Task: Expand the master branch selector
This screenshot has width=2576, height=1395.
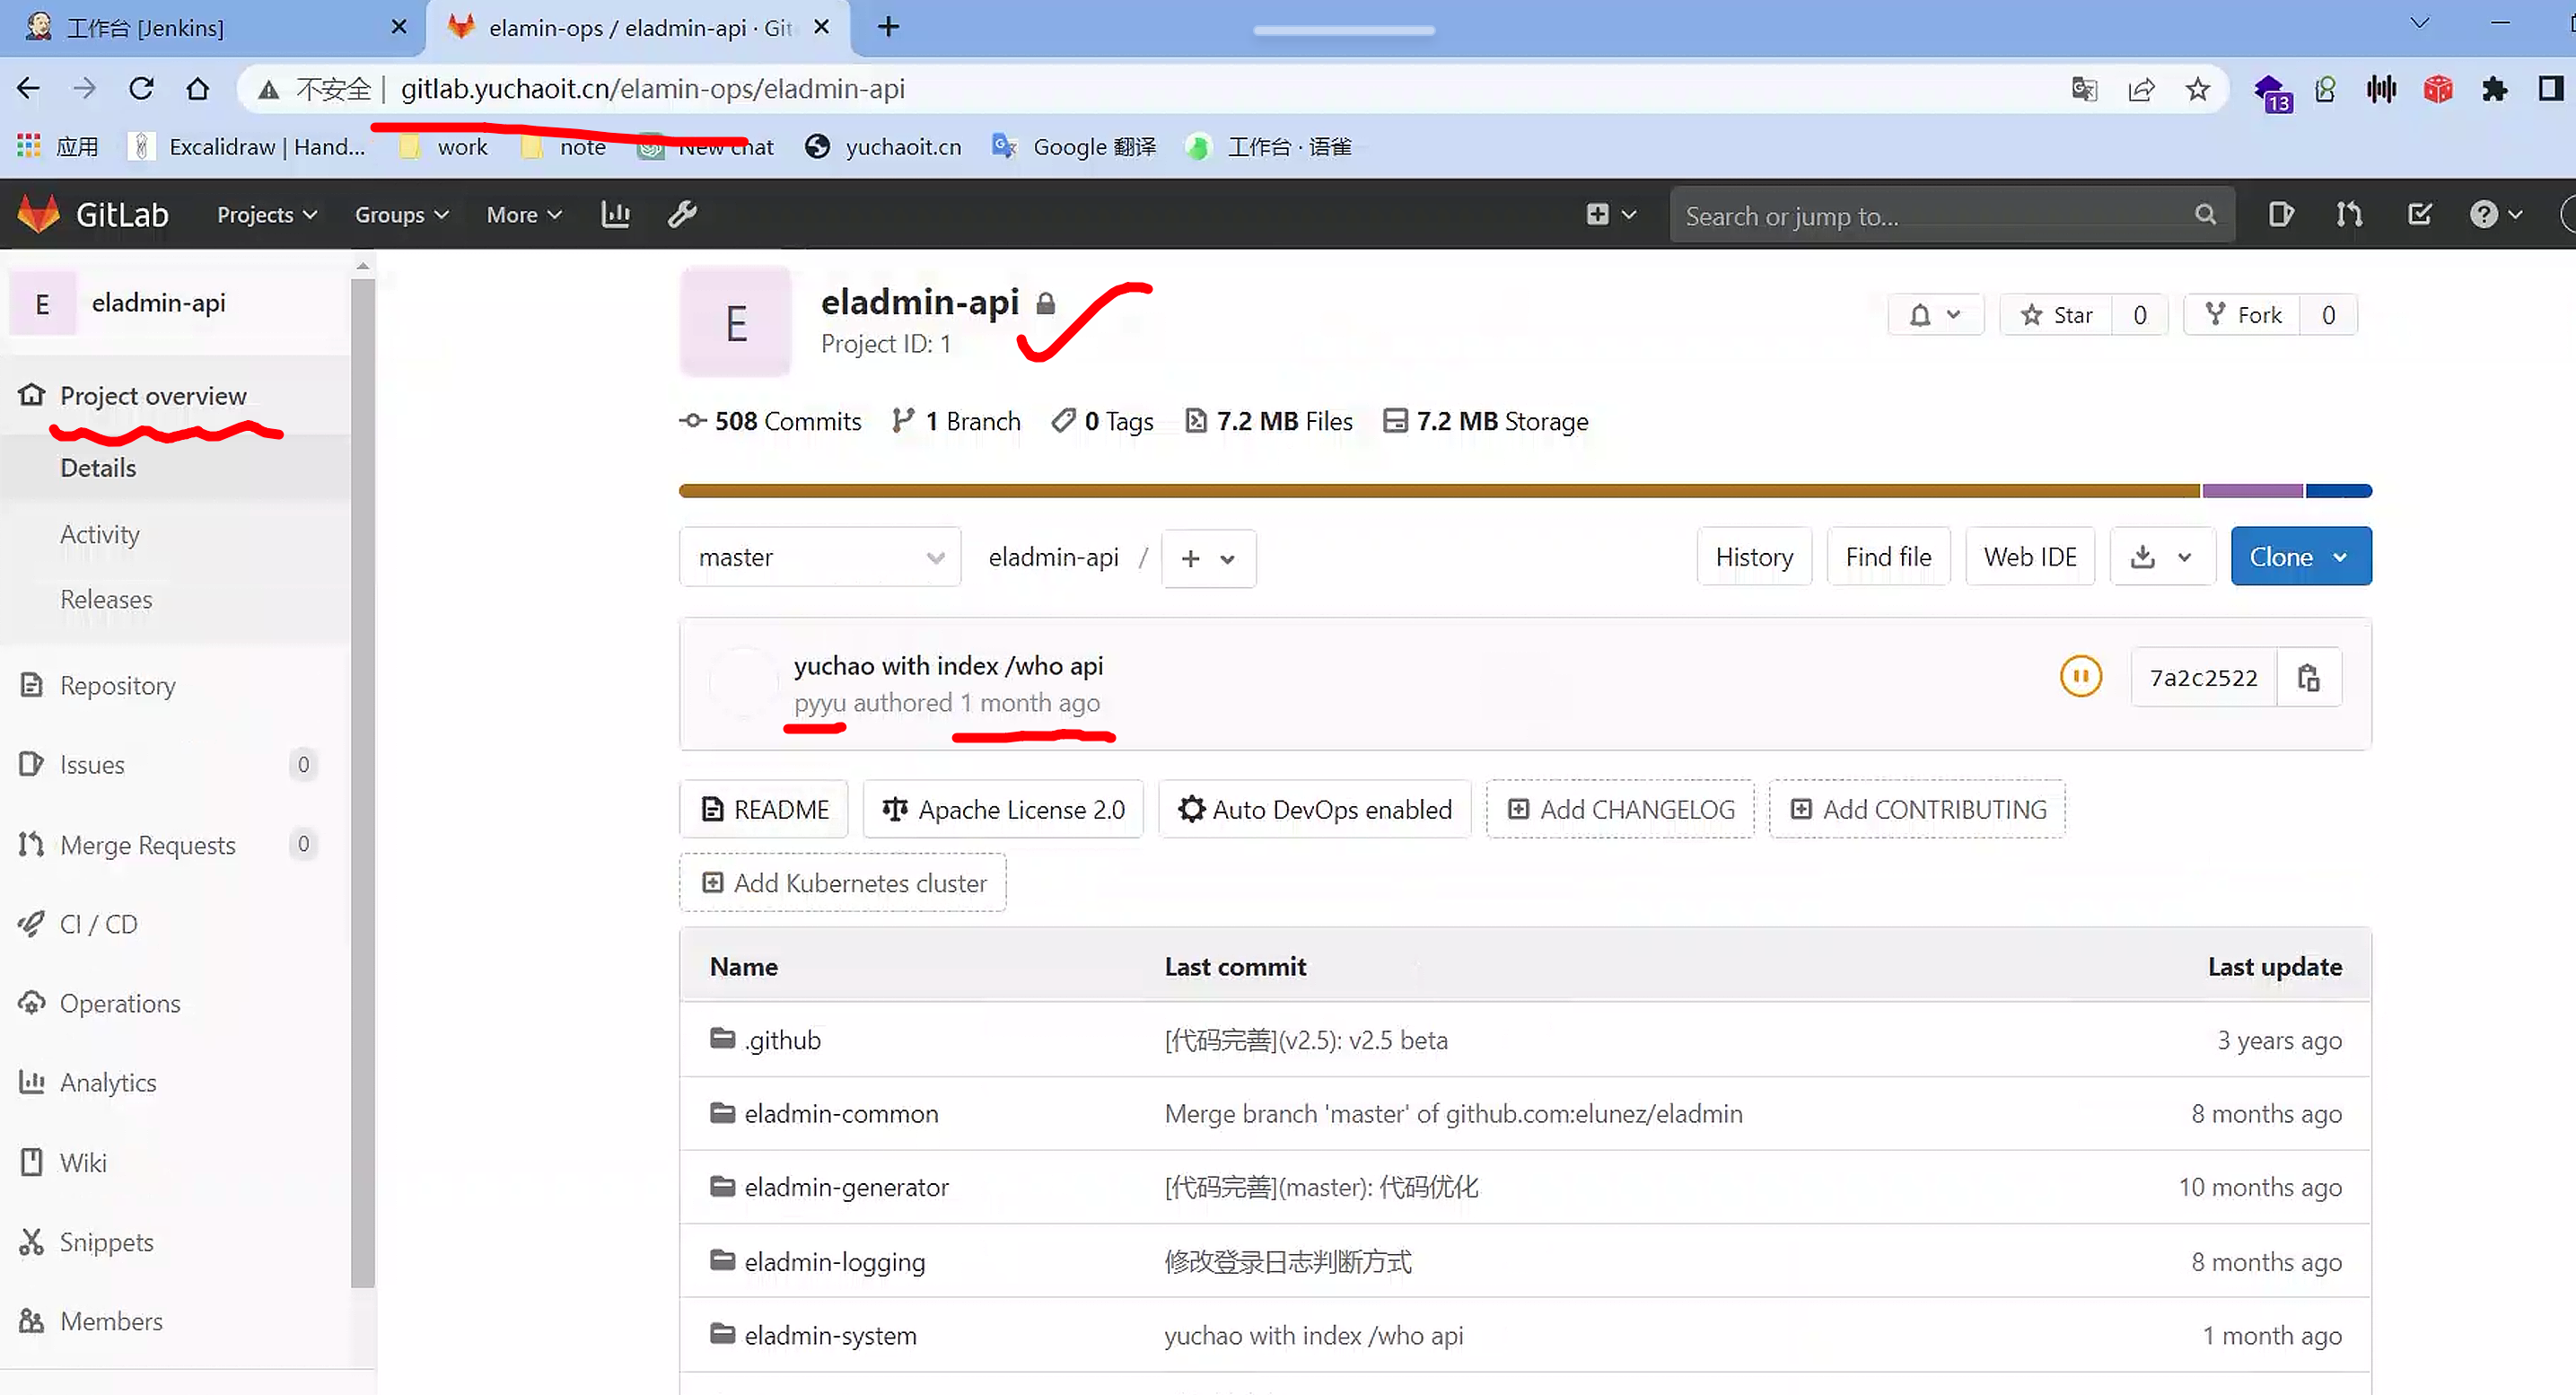Action: click(820, 557)
